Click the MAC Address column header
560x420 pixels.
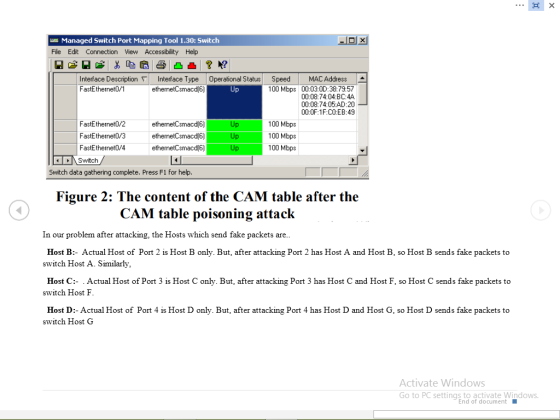pos(328,79)
